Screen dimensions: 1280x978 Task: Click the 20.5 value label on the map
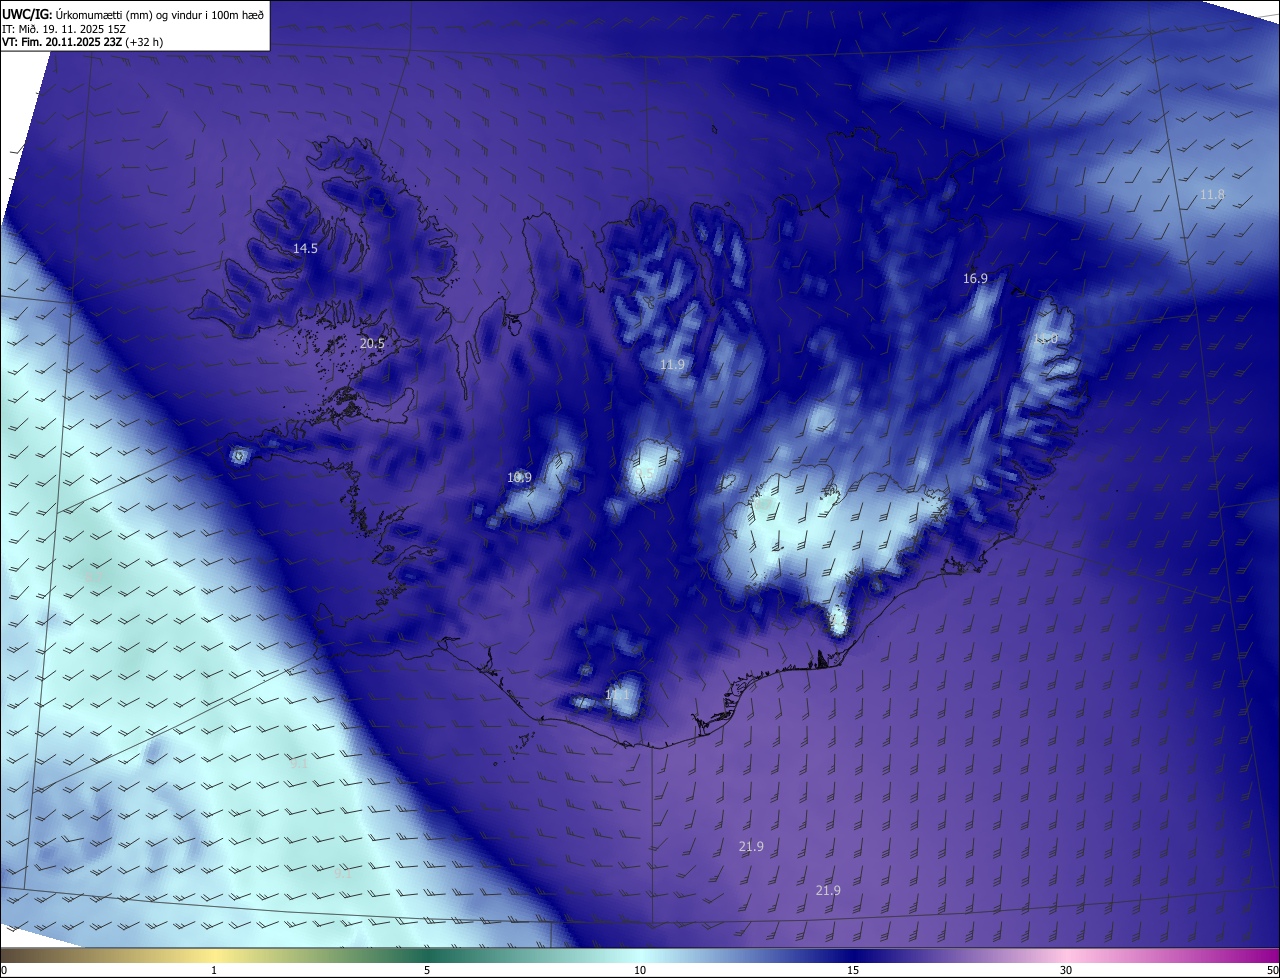point(372,343)
